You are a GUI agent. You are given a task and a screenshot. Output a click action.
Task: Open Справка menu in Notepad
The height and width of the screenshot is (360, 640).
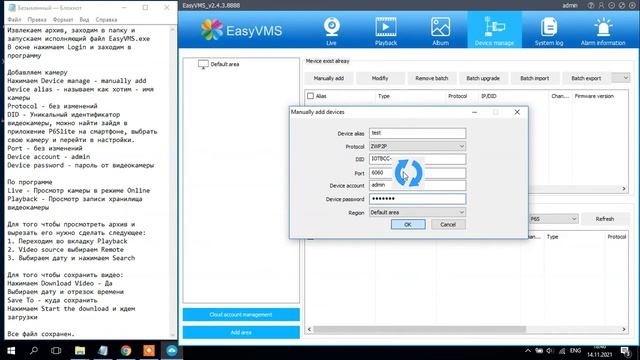tap(106, 20)
